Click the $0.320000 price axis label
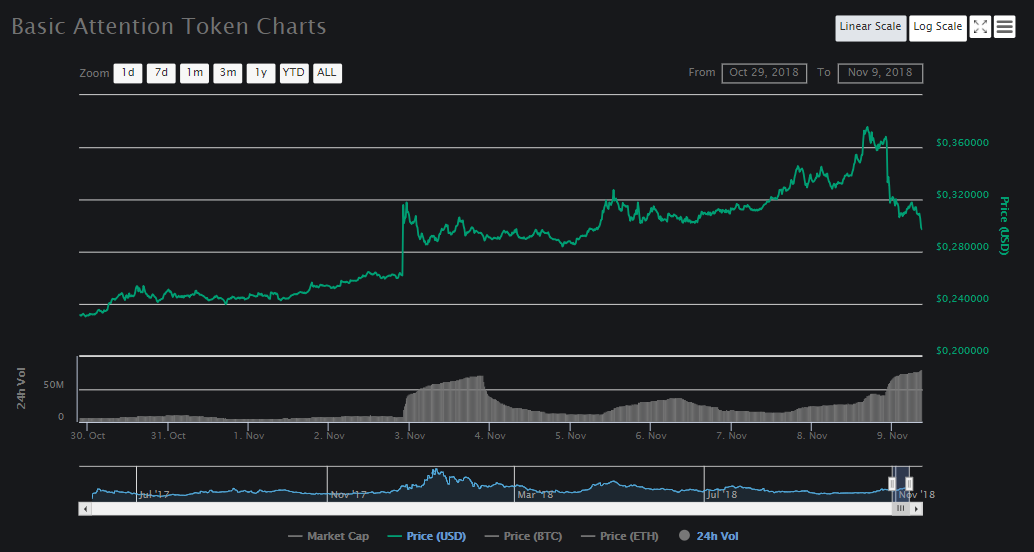 pos(963,195)
